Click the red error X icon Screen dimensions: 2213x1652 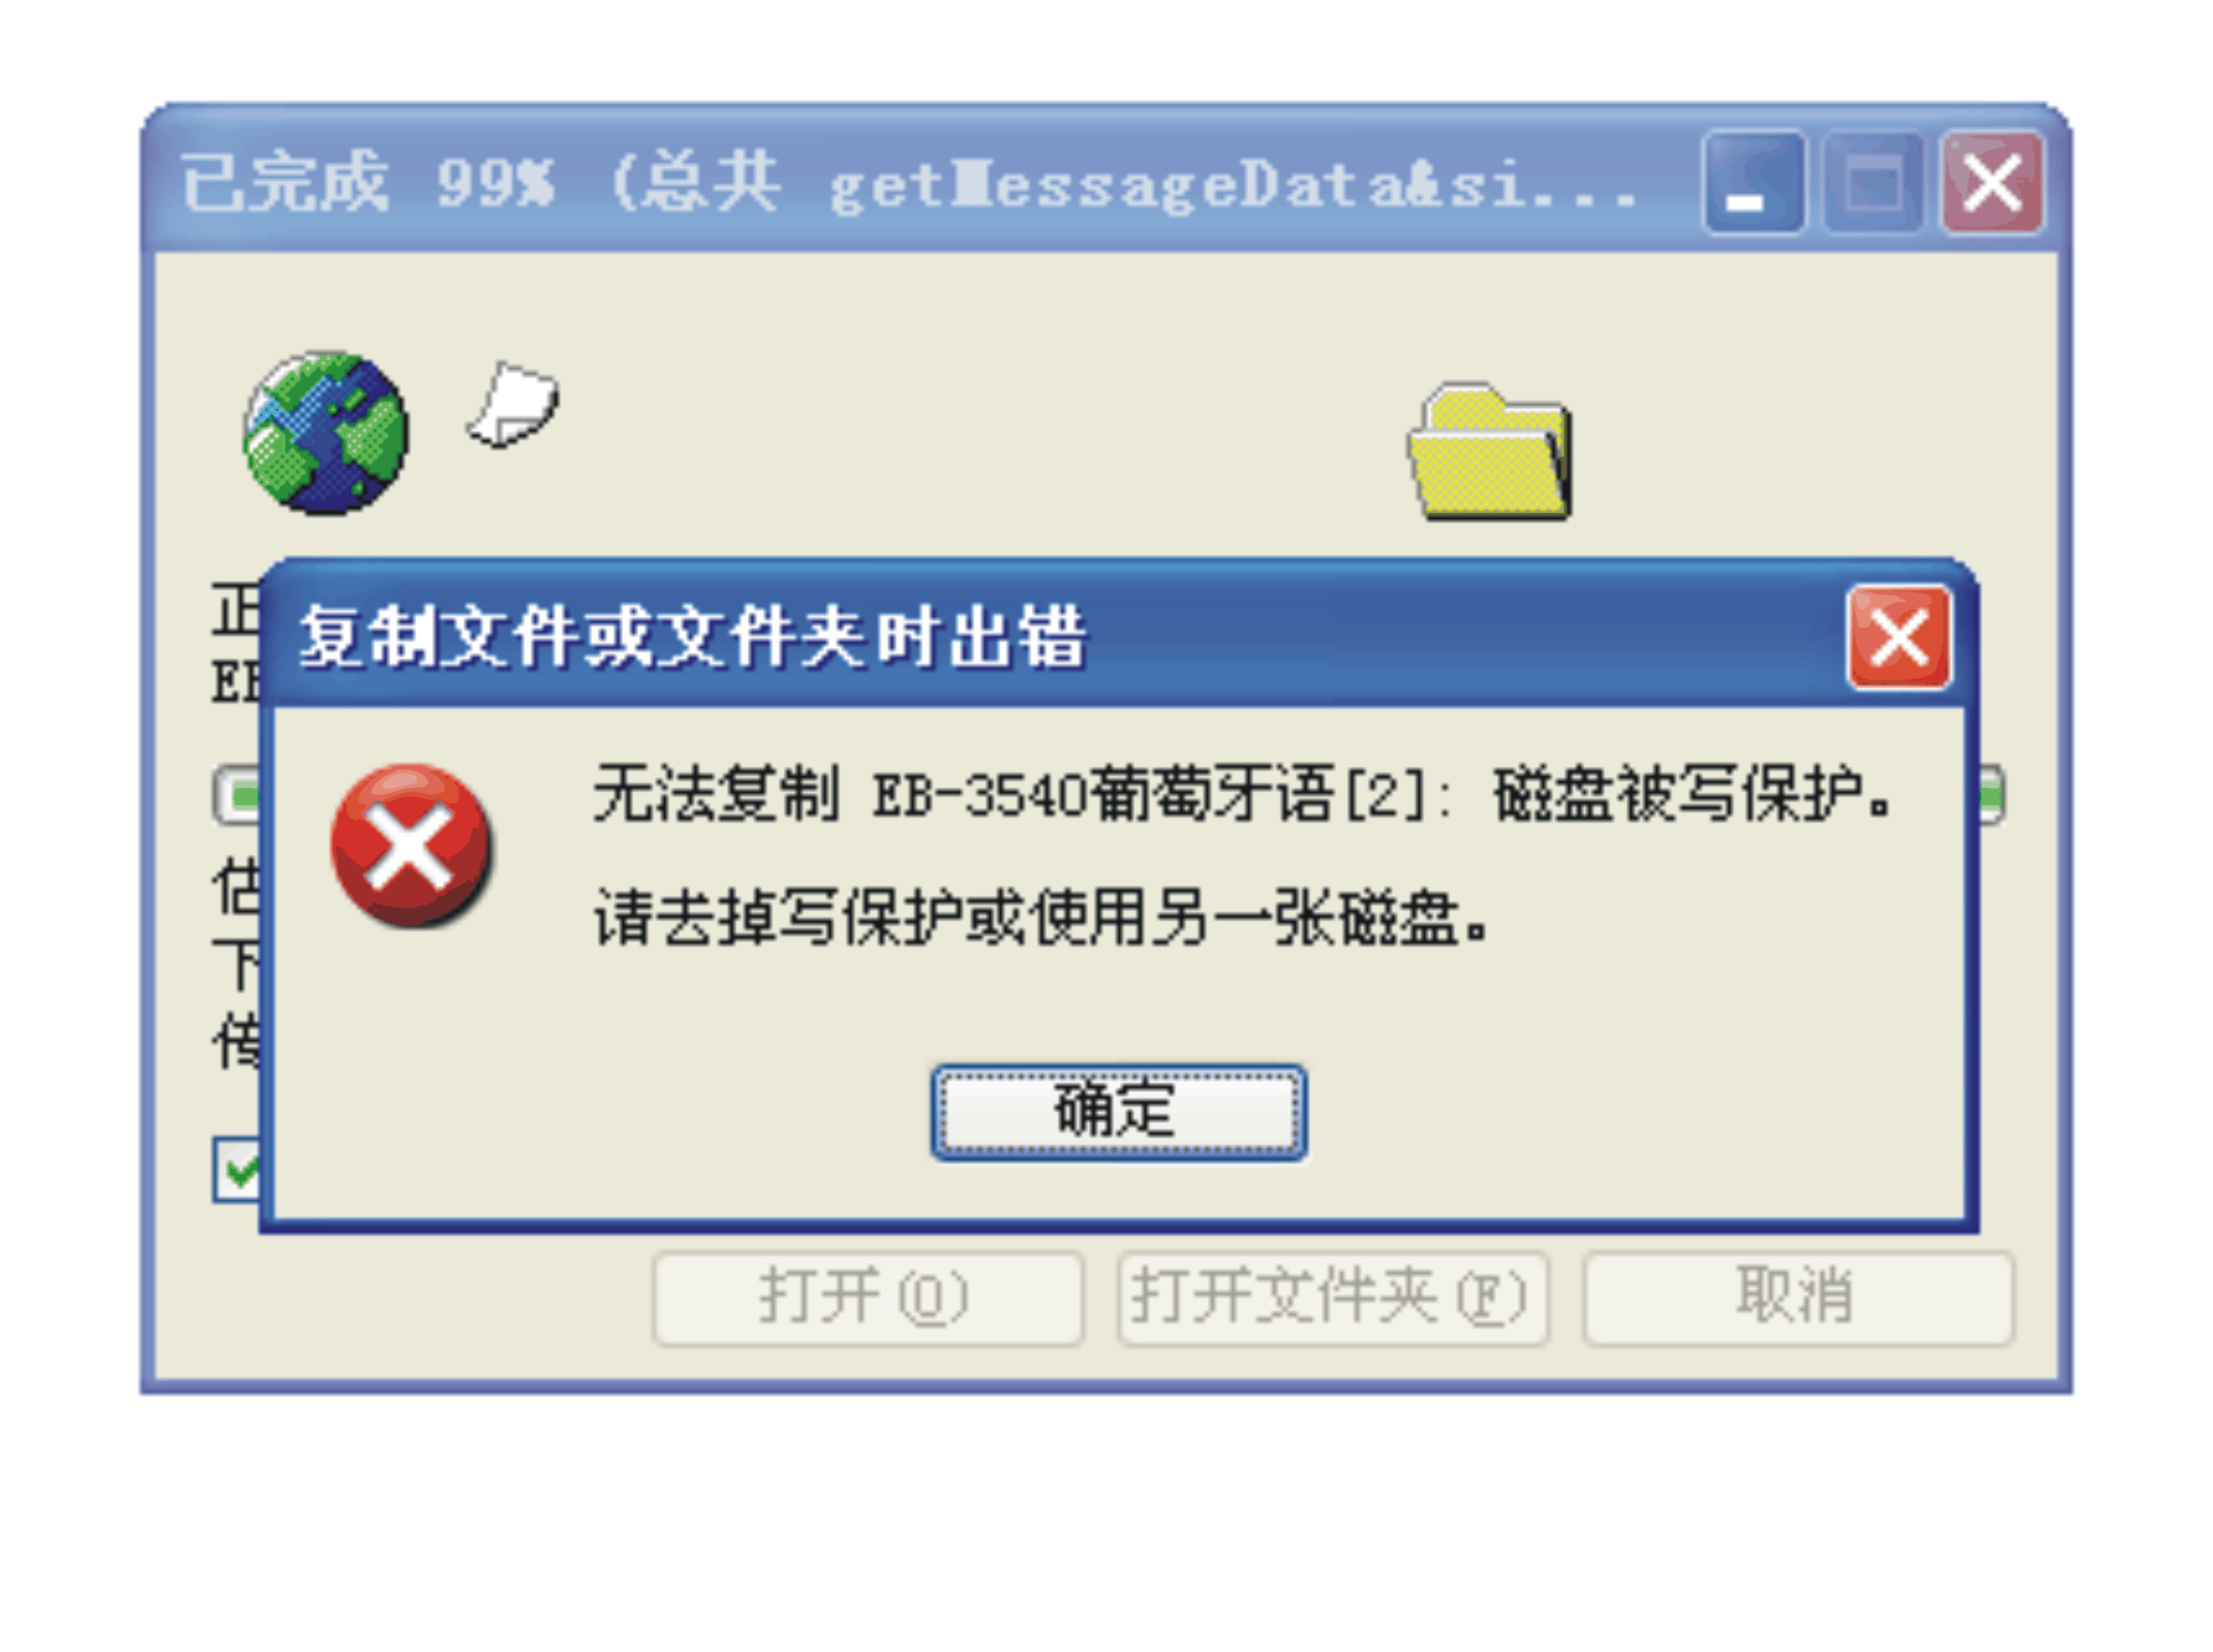coord(411,846)
